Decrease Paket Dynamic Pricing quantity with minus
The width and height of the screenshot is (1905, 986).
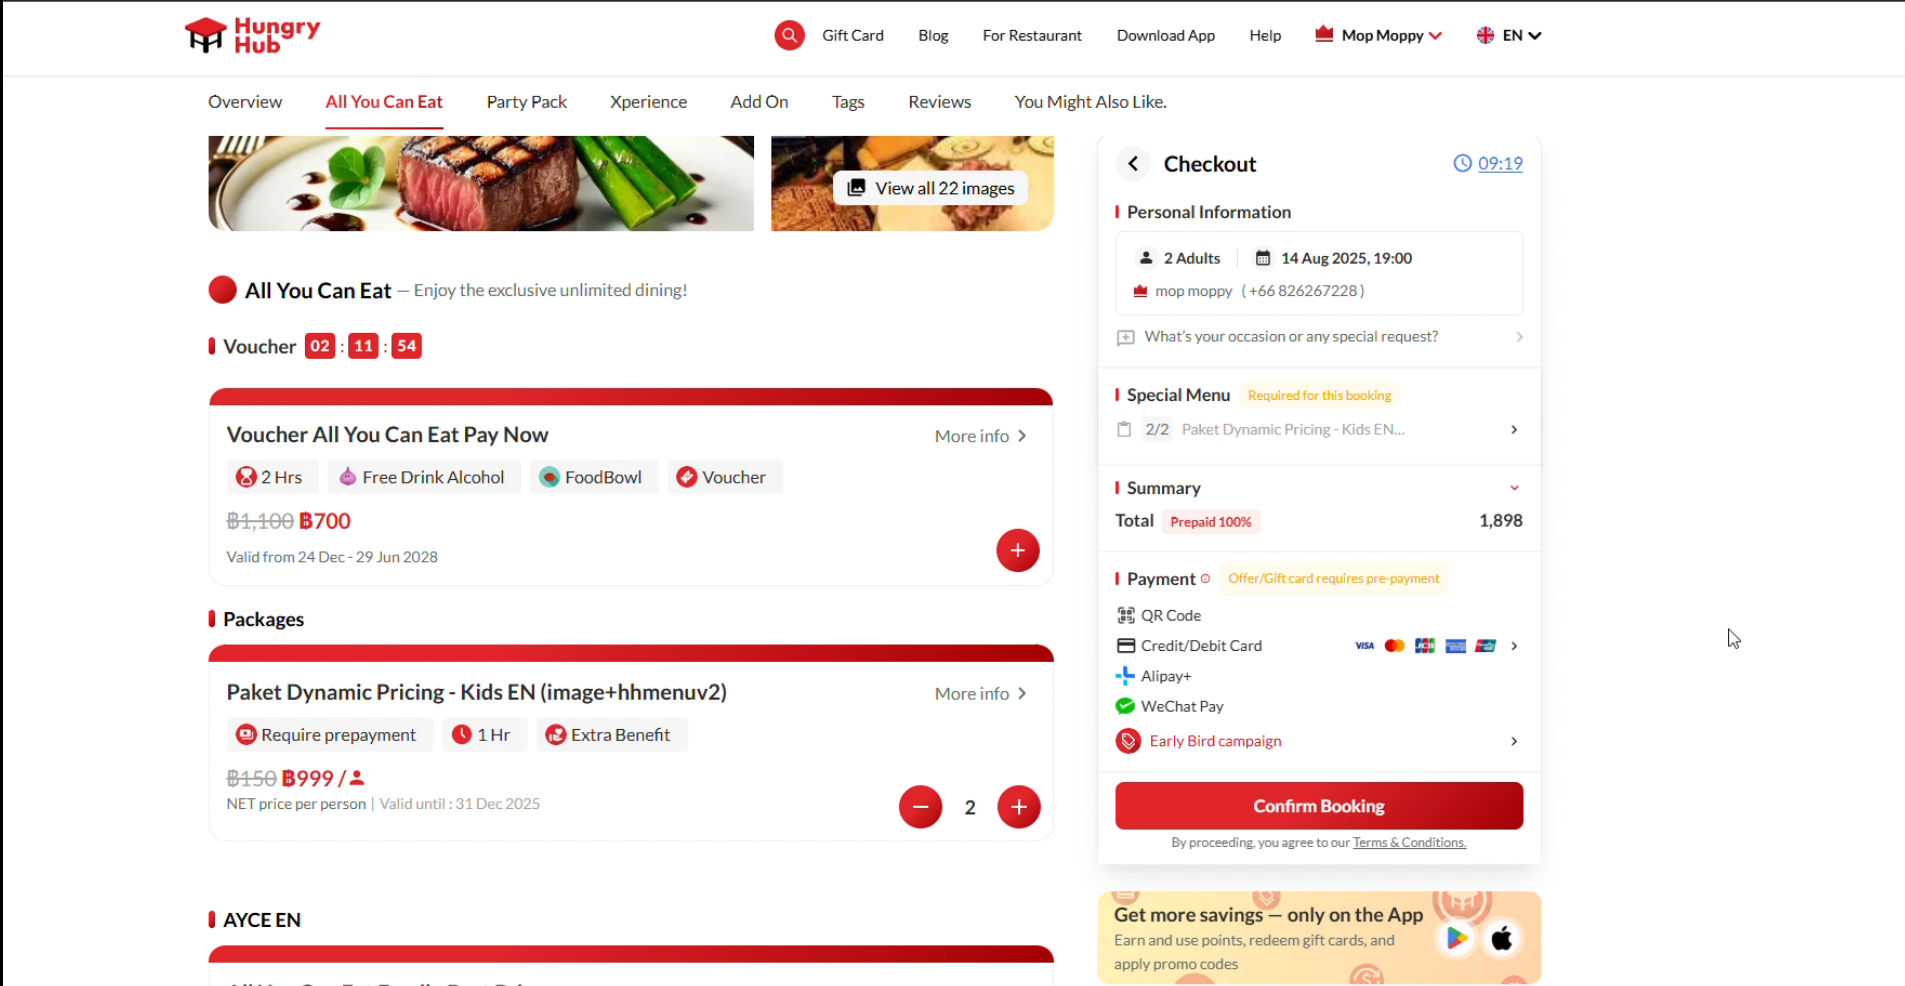pos(920,807)
